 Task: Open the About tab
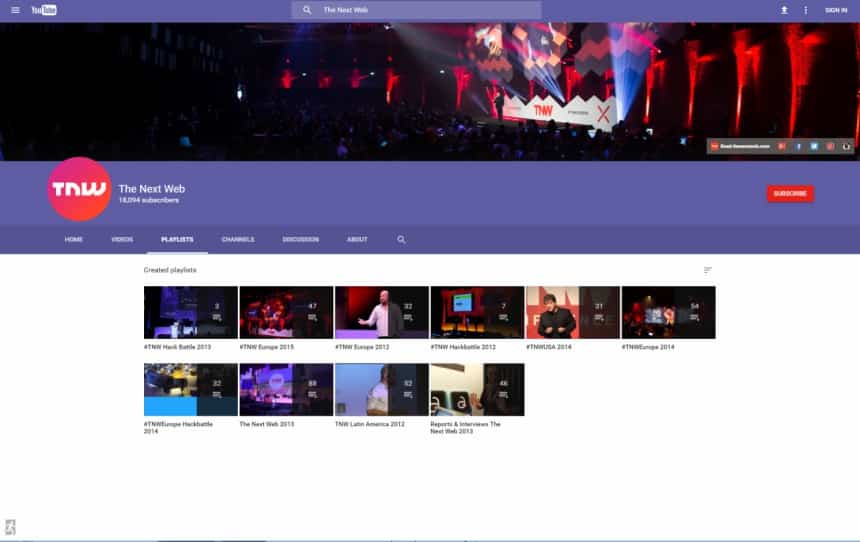[357, 239]
